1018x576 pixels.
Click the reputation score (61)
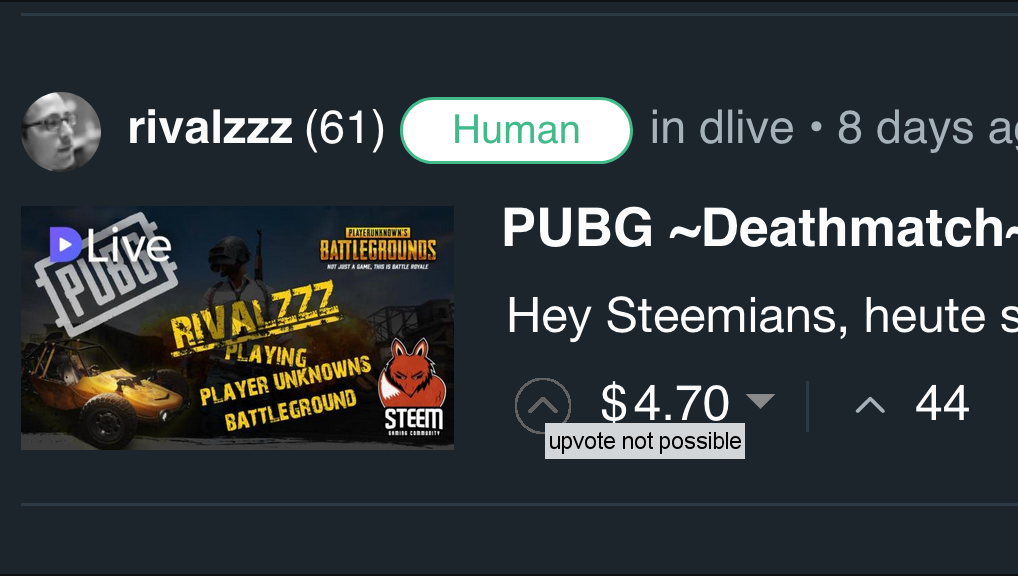click(x=345, y=129)
